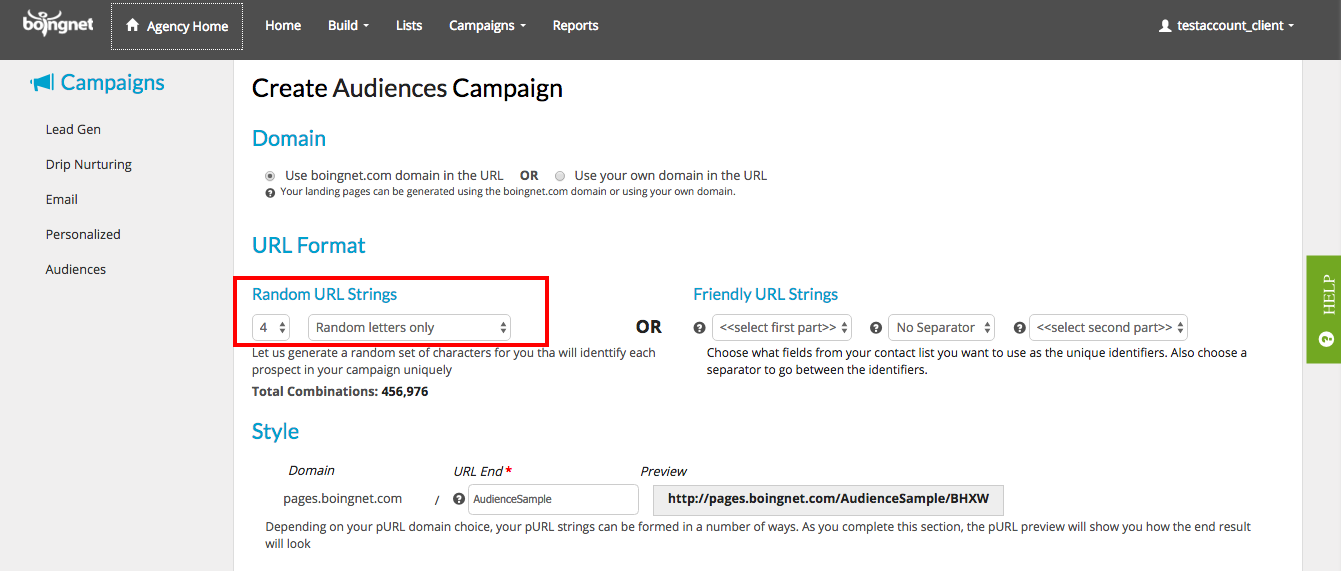The width and height of the screenshot is (1341, 571).
Task: Click help icon before first part select
Action: tap(699, 327)
